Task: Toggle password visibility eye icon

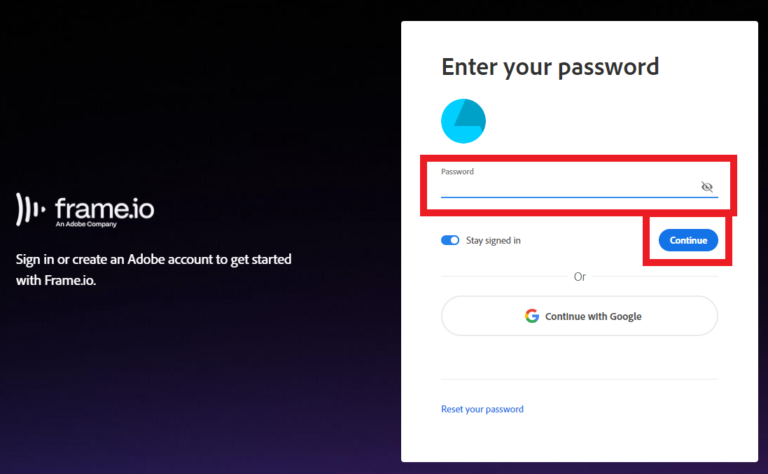Action: click(707, 187)
